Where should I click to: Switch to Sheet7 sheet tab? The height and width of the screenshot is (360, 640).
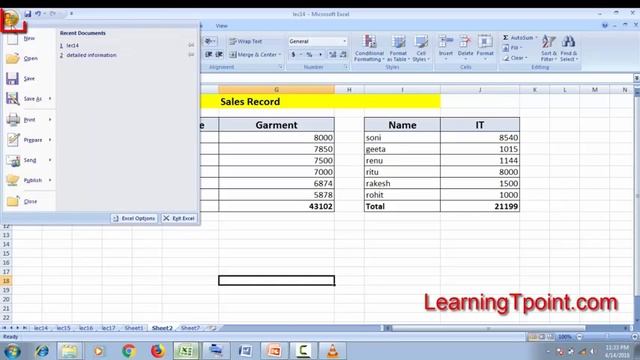[190, 328]
